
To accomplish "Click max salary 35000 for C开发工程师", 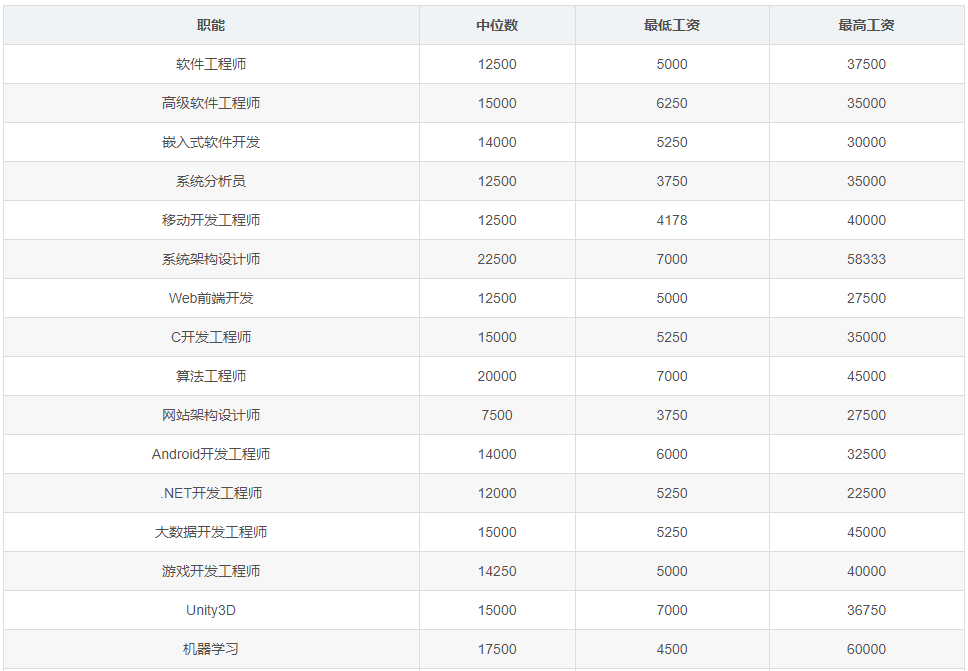I will click(x=866, y=337).
